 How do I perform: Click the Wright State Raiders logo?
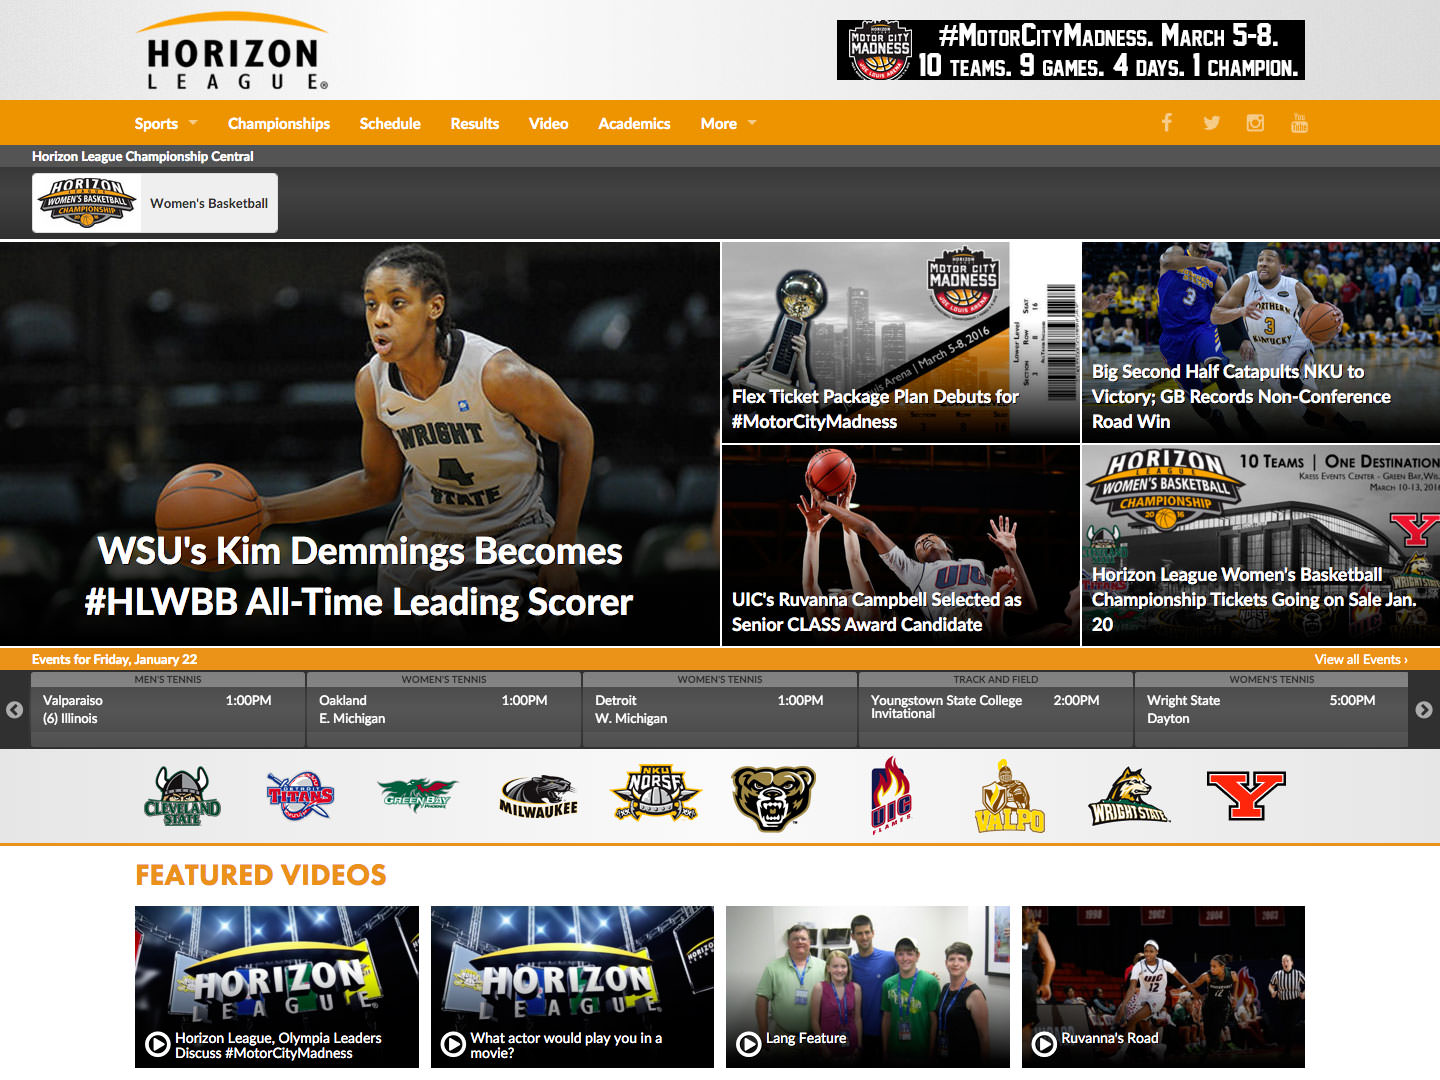click(x=1129, y=796)
